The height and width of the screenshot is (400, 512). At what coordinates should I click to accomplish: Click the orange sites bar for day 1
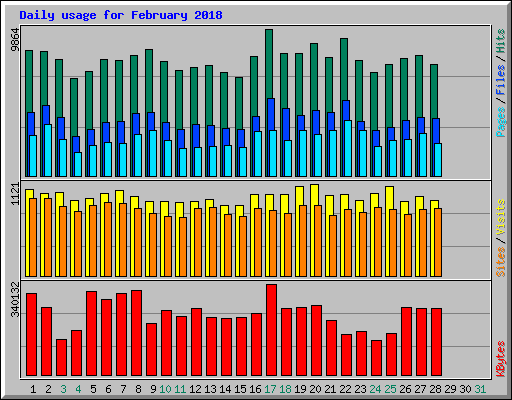(x=33, y=237)
